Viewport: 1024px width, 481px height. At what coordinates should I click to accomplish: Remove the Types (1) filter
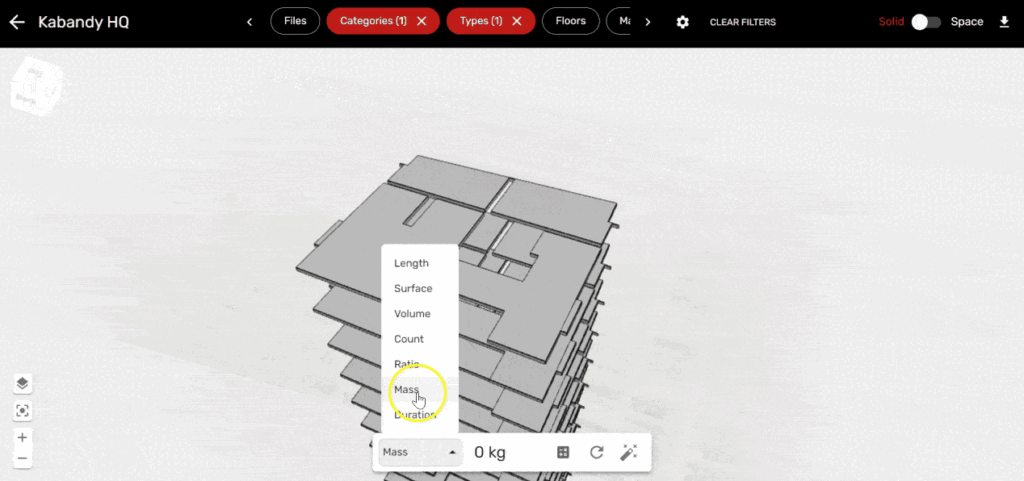pos(517,21)
